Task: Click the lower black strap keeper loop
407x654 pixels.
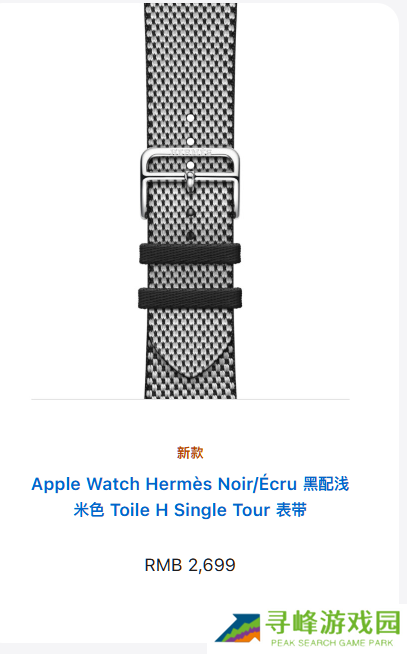Action: click(x=190, y=298)
